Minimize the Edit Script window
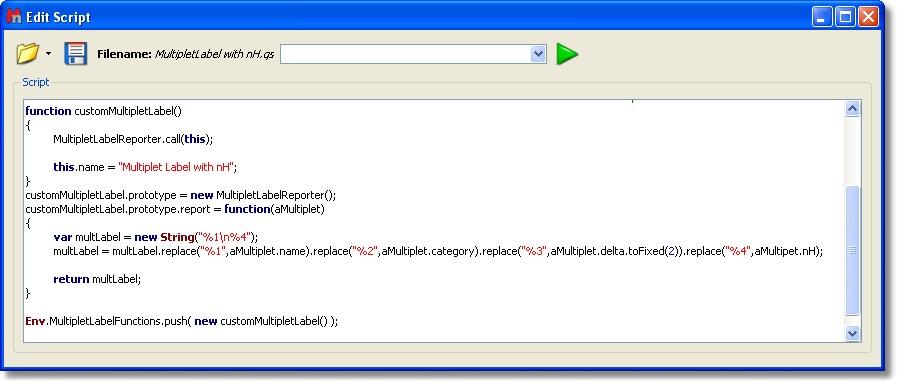The height and width of the screenshot is (383, 897). (822, 17)
